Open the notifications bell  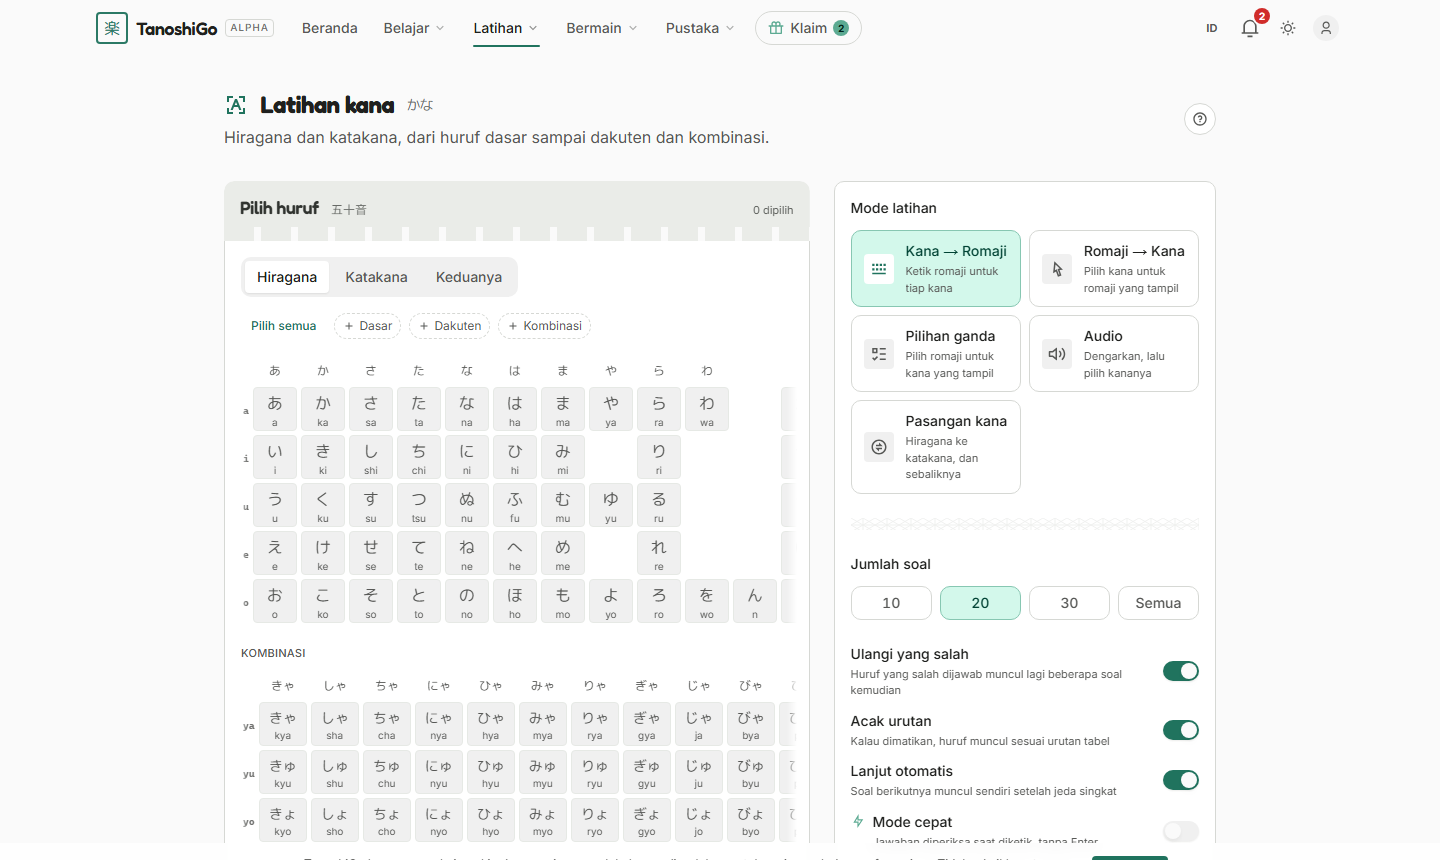click(1250, 28)
